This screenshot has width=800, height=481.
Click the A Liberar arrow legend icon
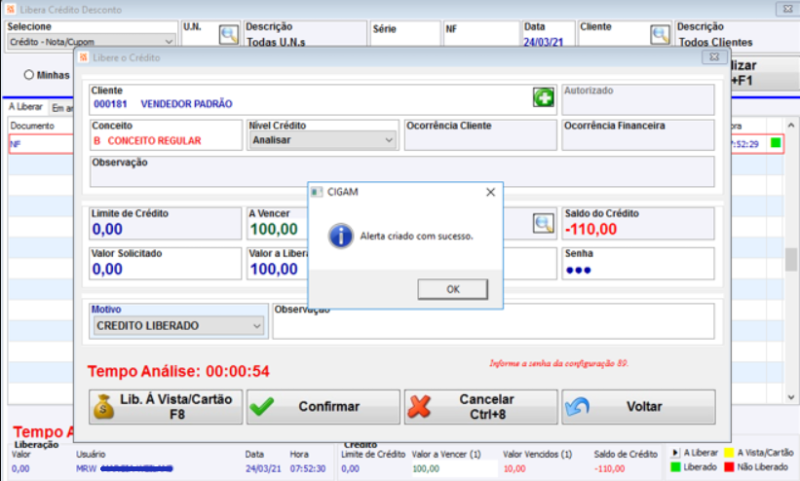point(675,452)
